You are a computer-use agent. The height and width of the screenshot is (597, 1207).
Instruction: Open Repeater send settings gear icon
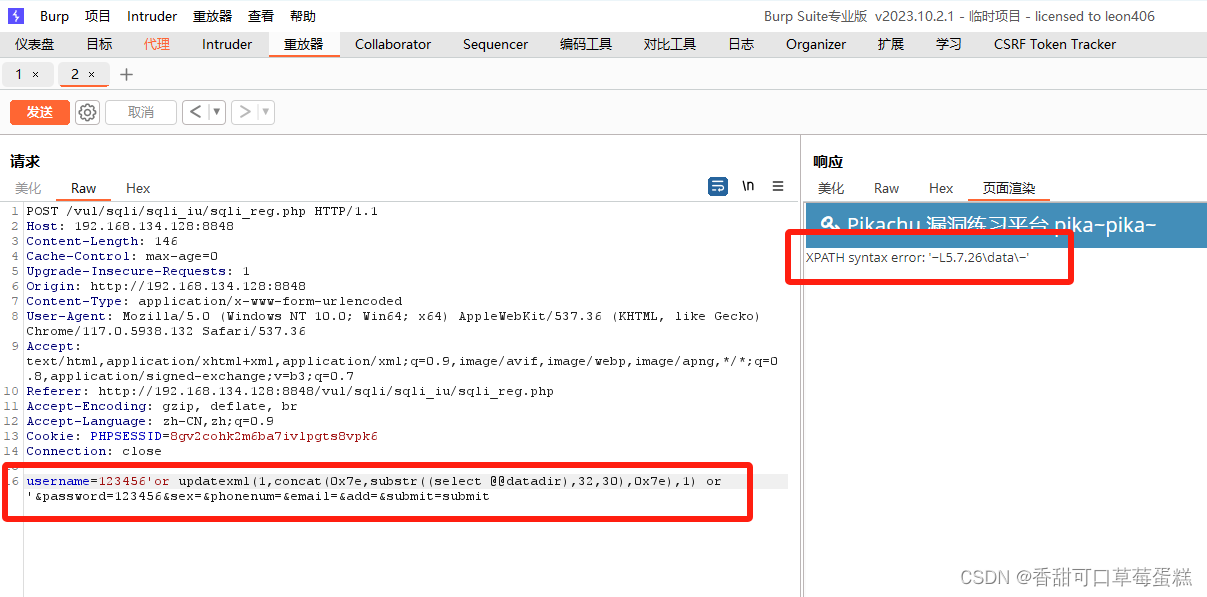pyautogui.click(x=88, y=112)
